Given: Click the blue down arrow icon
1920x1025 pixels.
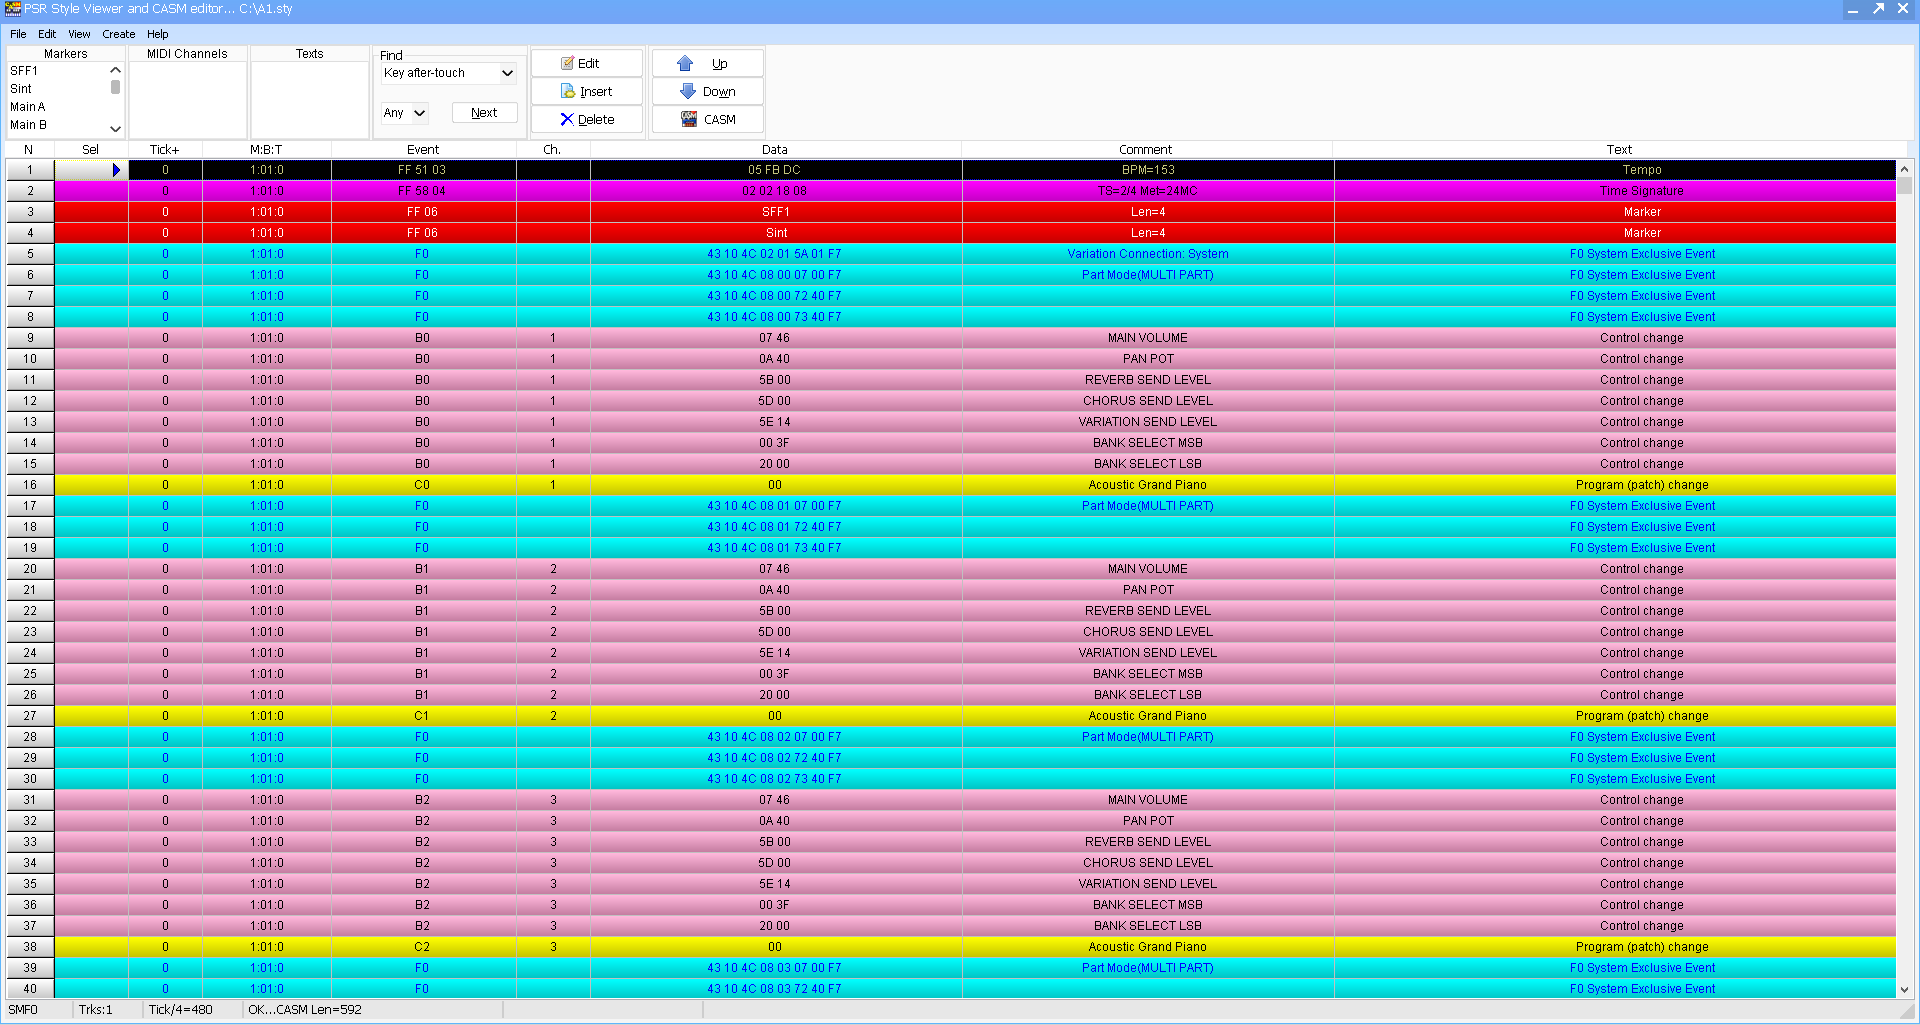Looking at the screenshot, I should tap(688, 91).
